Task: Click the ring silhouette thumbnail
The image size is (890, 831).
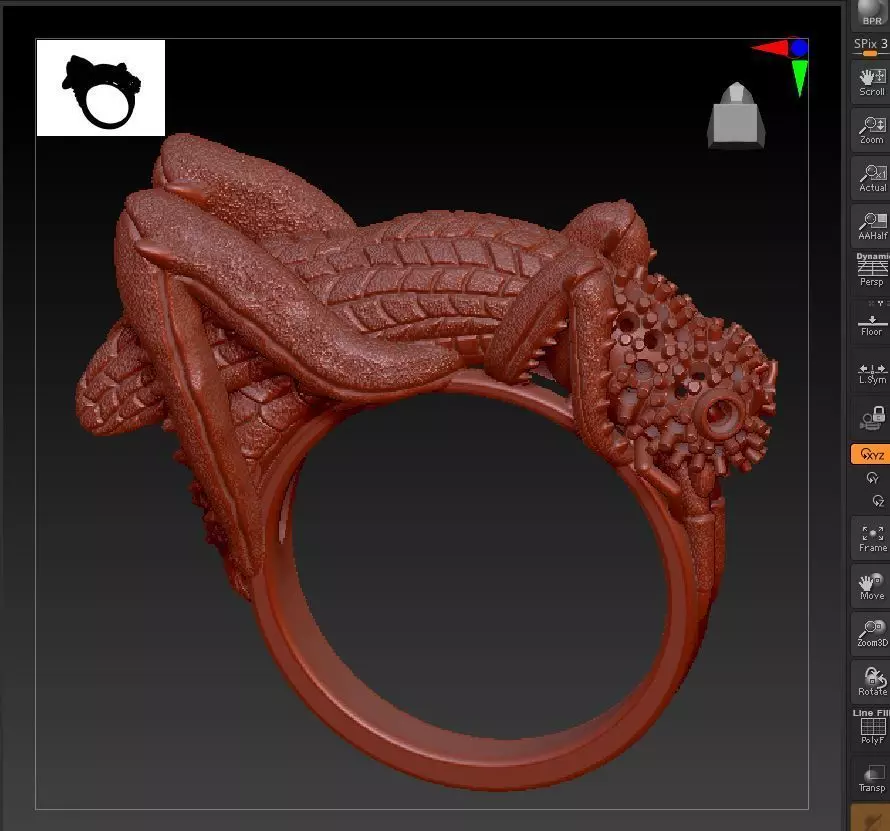Action: pyautogui.click(x=101, y=87)
